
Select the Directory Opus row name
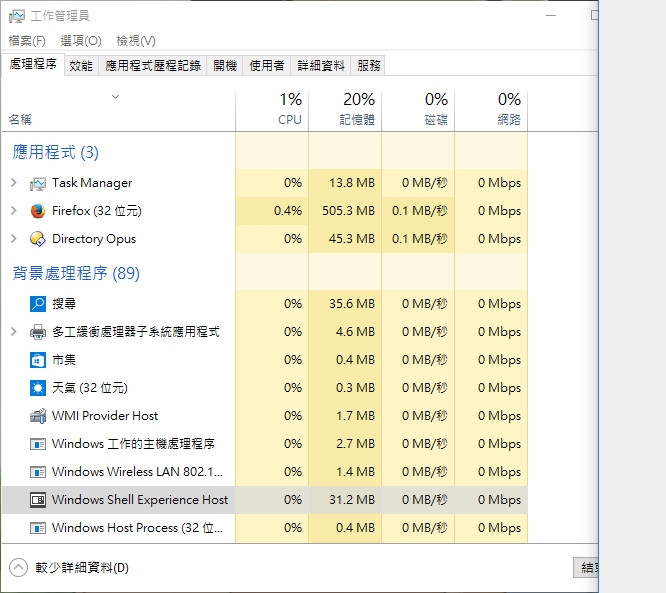[x=94, y=239]
